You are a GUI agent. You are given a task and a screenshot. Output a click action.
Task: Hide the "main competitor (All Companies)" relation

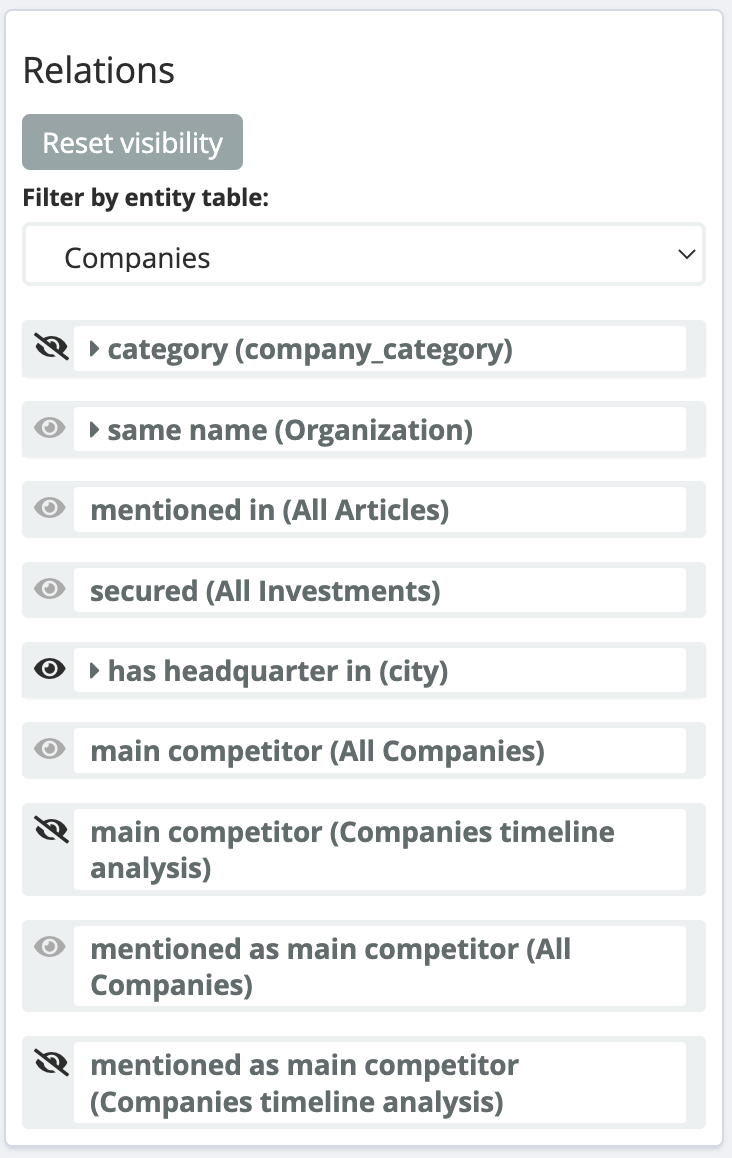pos(49,749)
